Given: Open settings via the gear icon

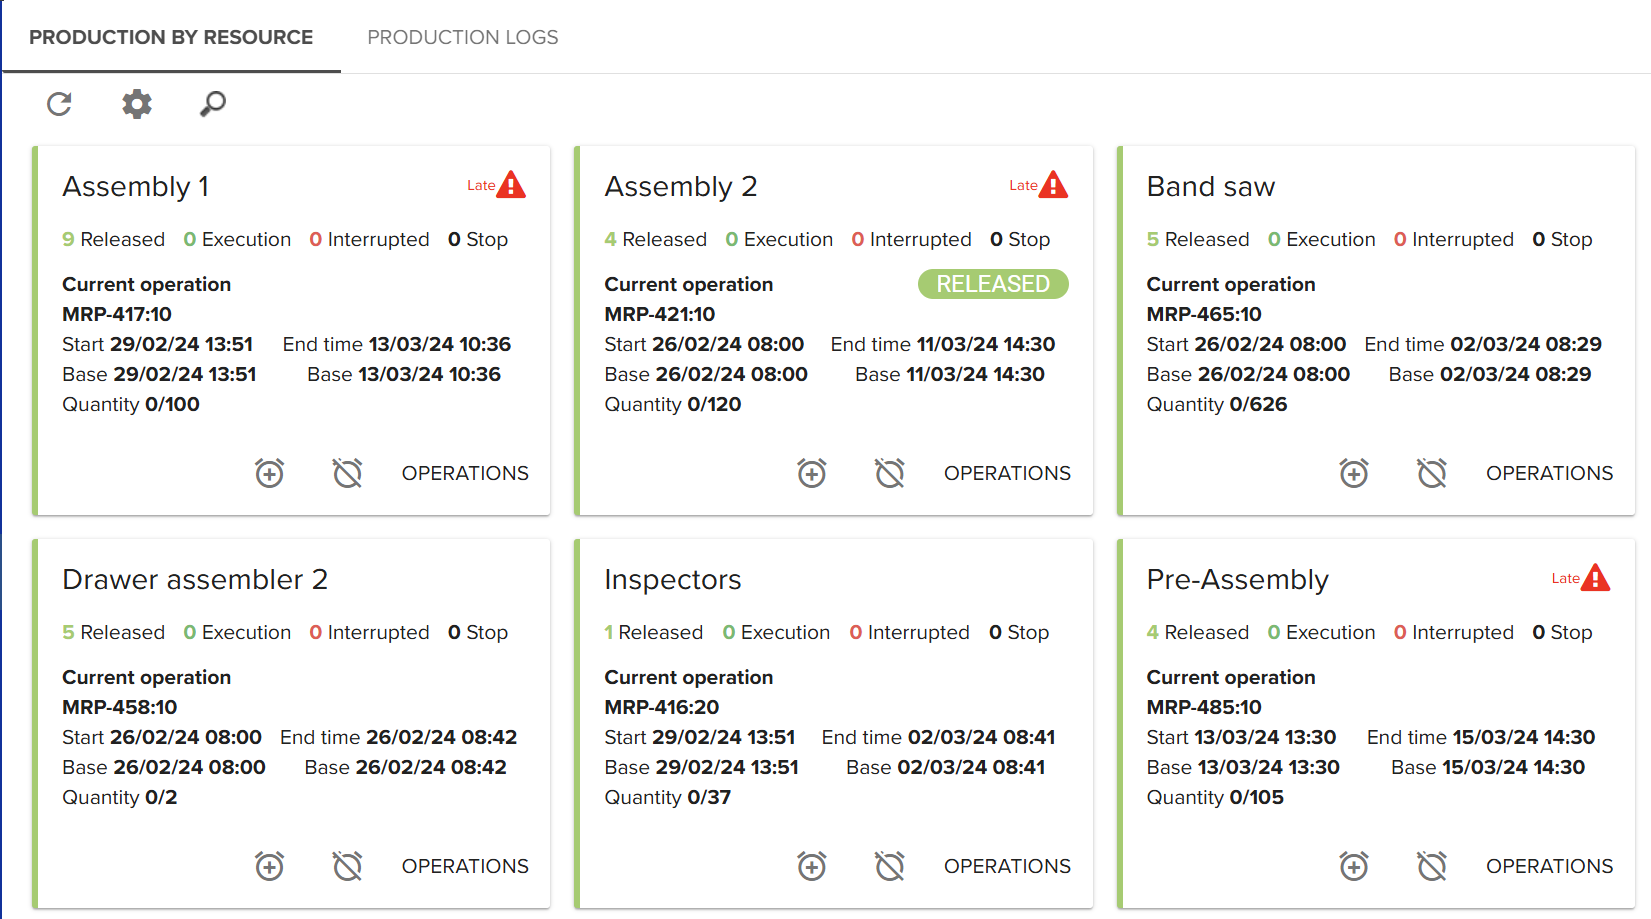Looking at the screenshot, I should click(x=137, y=104).
